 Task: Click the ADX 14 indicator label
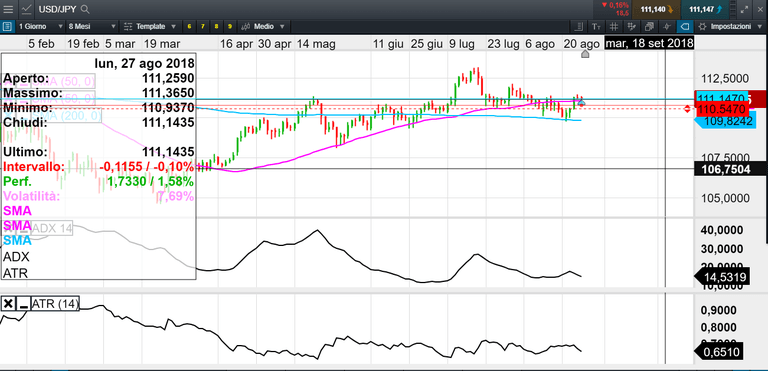pos(51,227)
